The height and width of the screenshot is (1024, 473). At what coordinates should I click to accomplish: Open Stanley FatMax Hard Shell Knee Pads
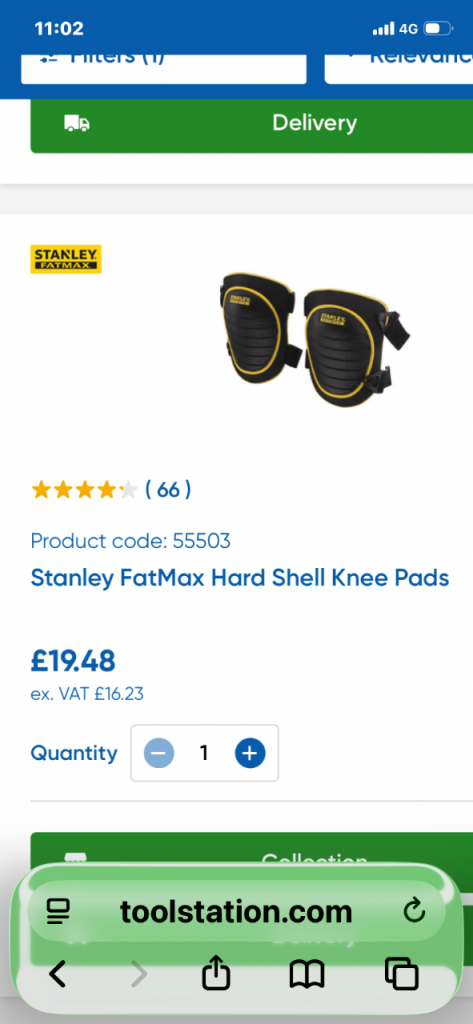click(240, 578)
